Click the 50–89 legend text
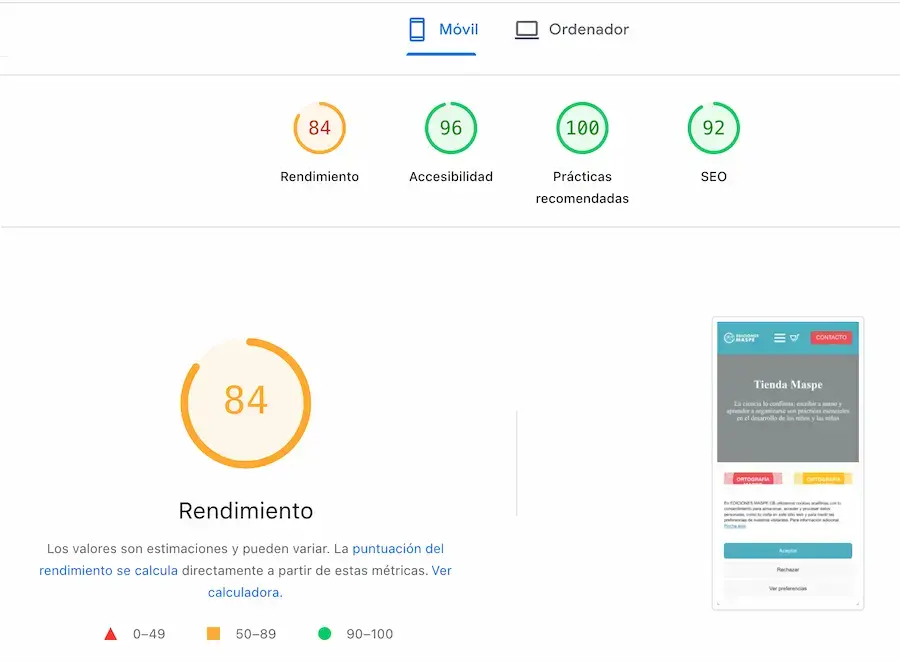The width and height of the screenshot is (900, 662). click(x=256, y=634)
